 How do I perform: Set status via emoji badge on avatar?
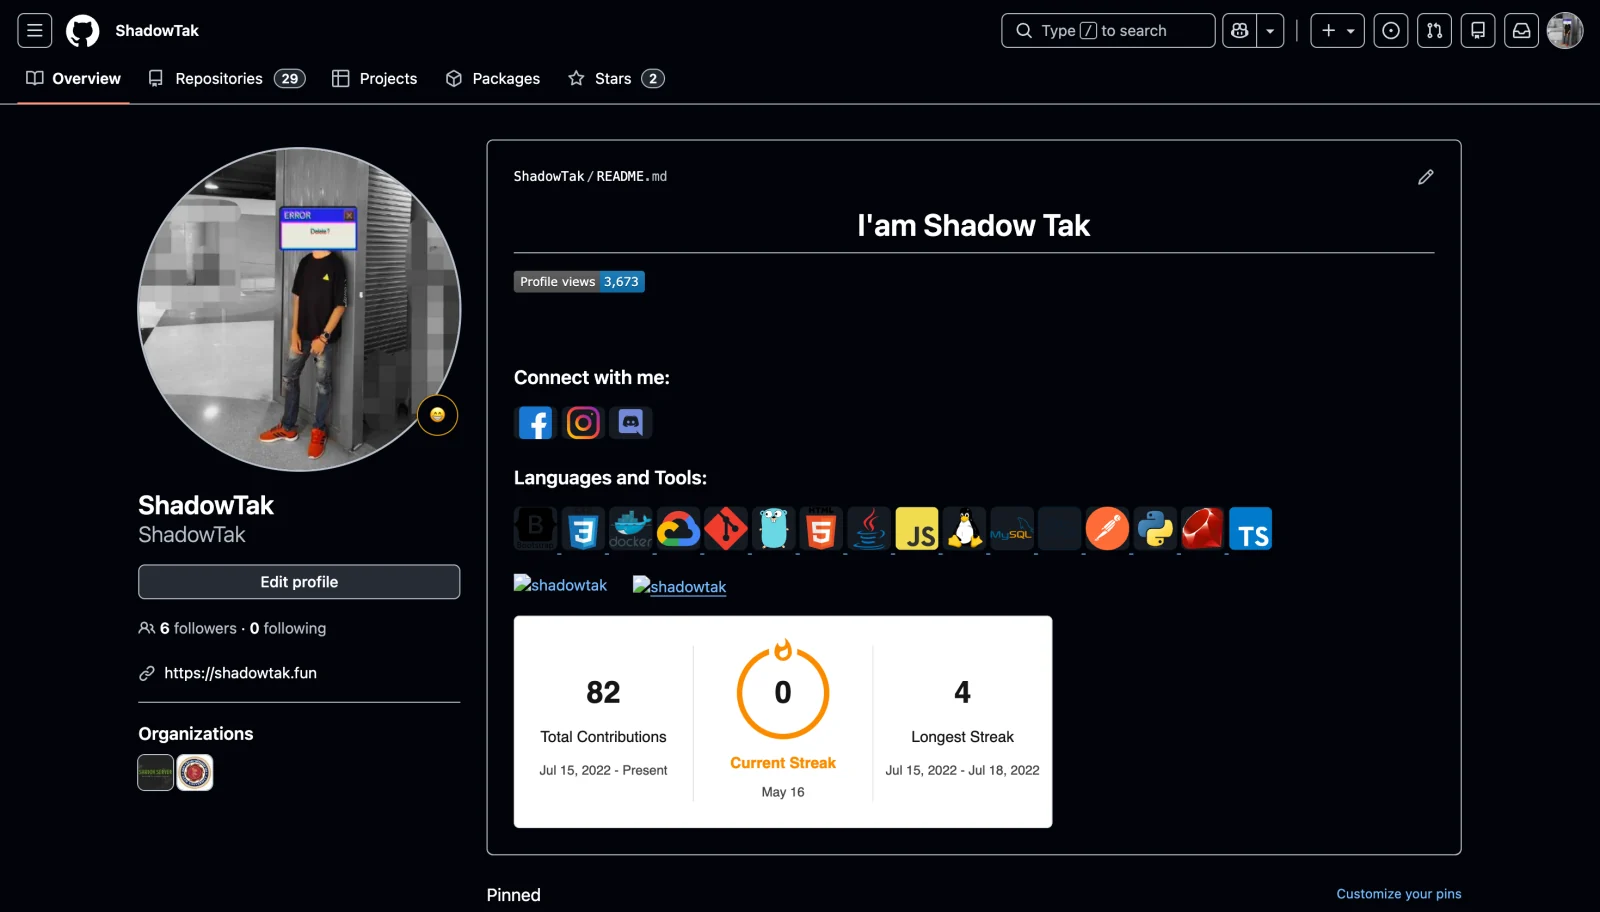(437, 415)
